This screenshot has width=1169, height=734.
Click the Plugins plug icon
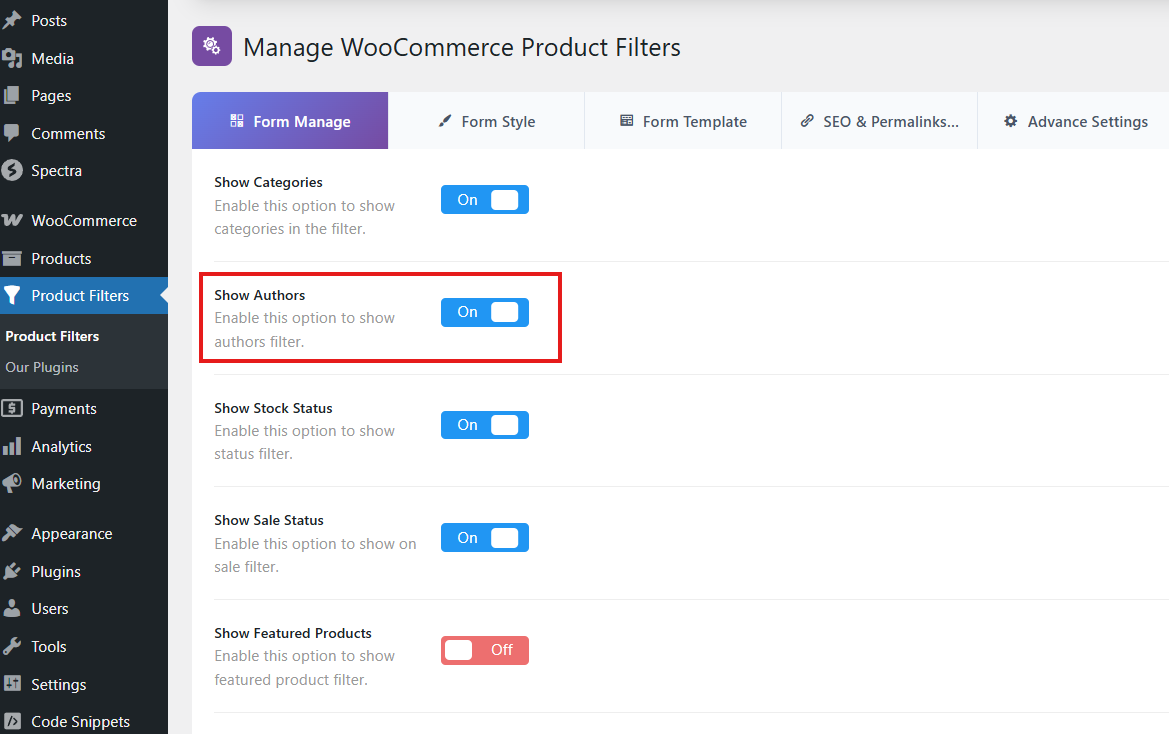tap(12, 572)
